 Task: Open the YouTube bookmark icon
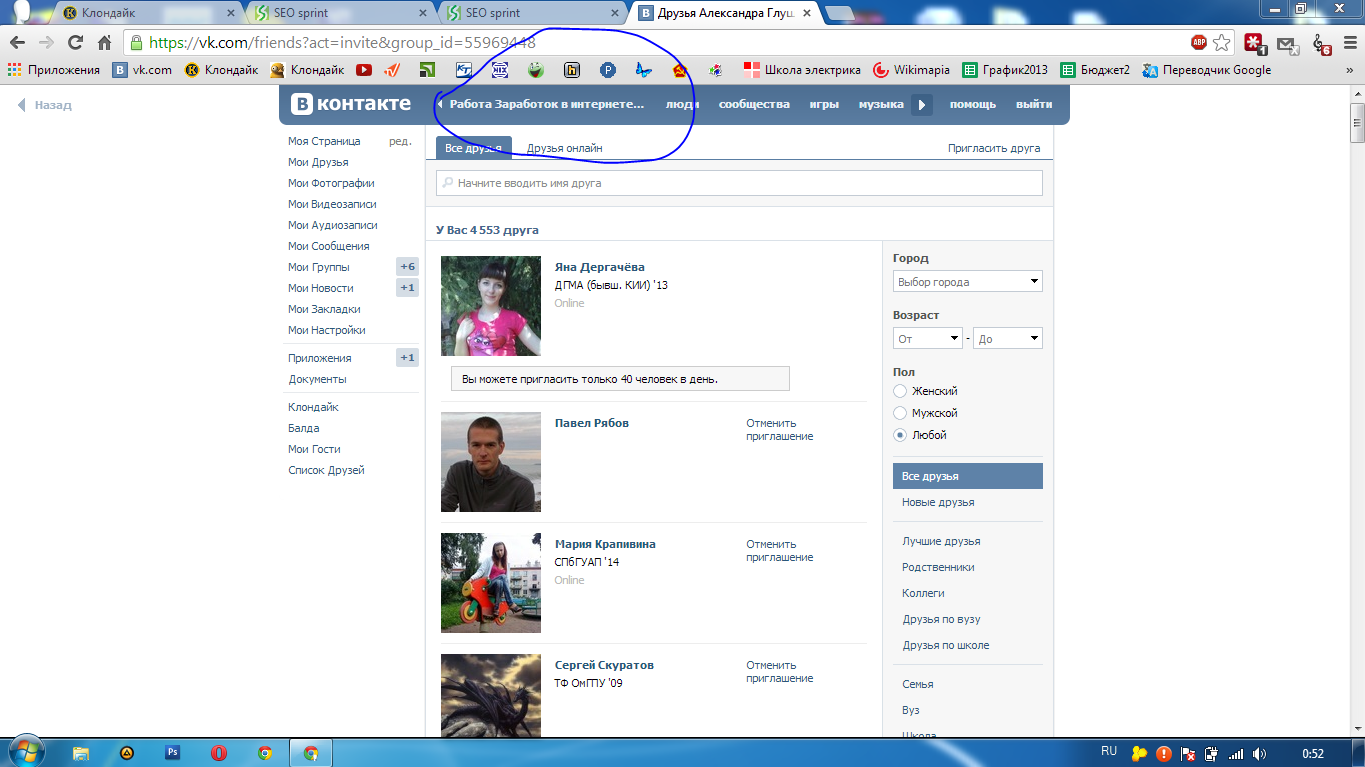click(364, 70)
